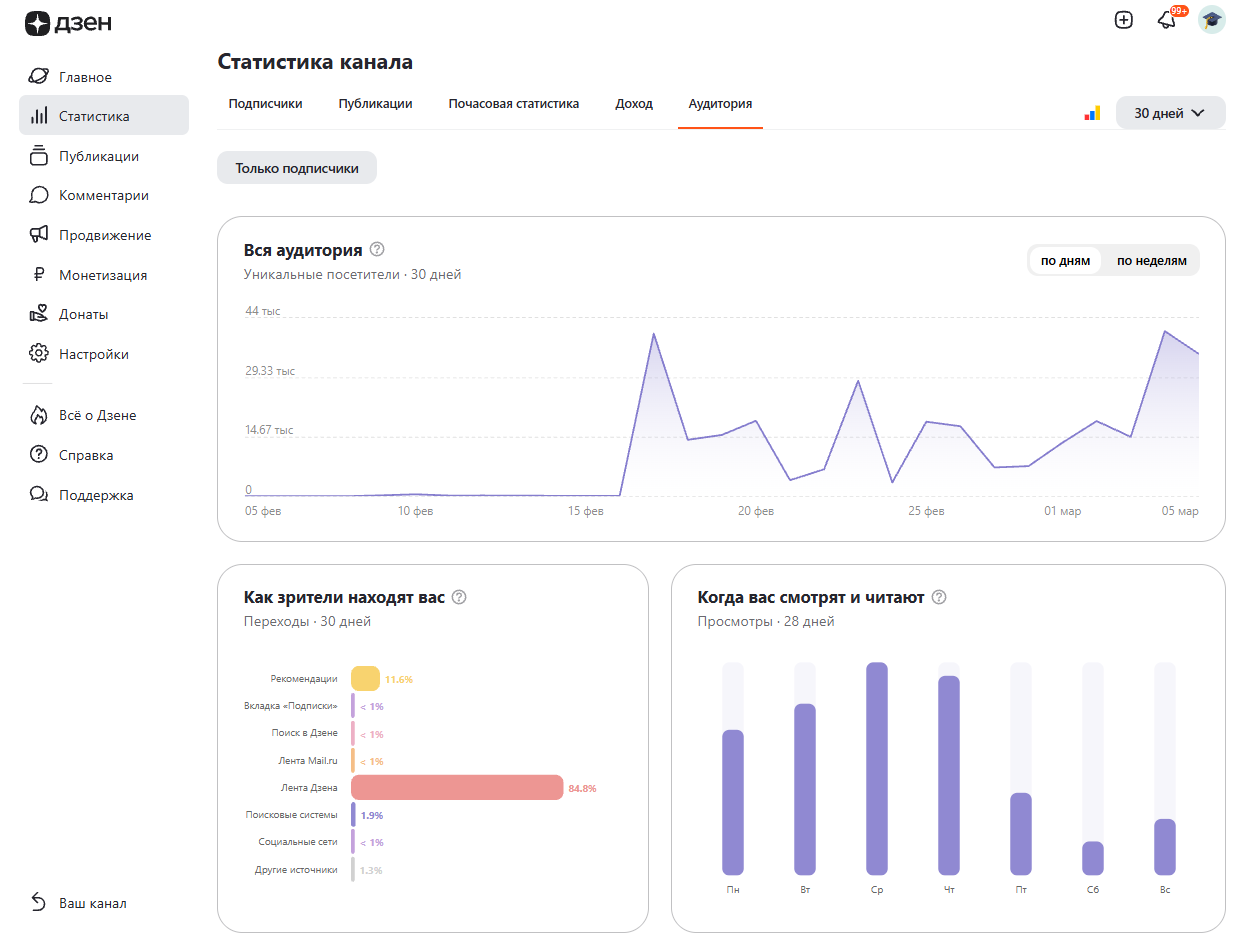
Task: Click the Ваш канал link
Action: pos(92,903)
